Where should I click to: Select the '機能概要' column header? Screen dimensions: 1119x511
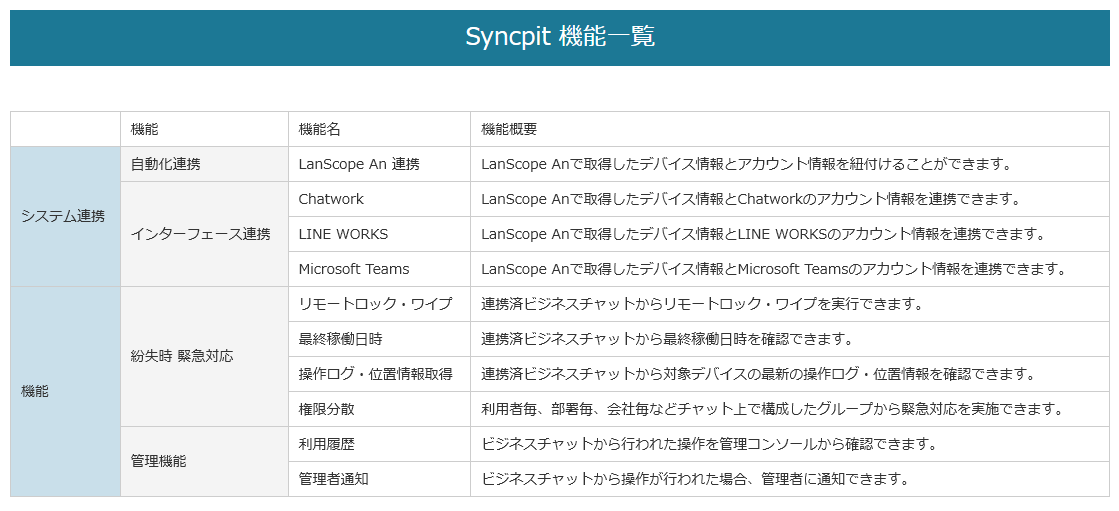point(789,129)
